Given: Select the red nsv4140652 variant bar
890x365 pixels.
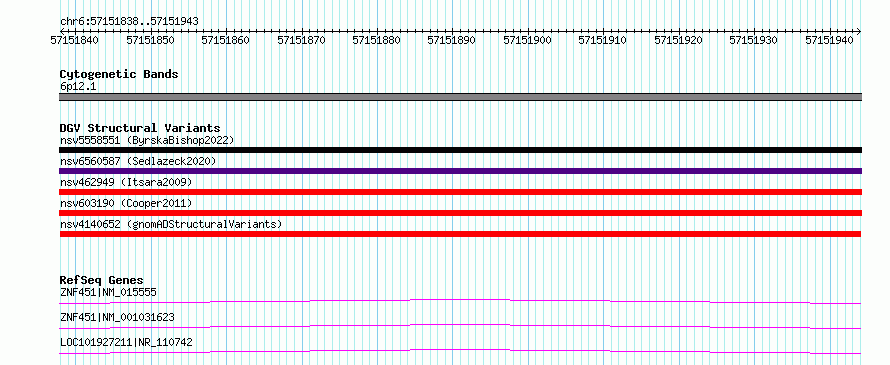Looking at the screenshot, I should click(x=460, y=234).
